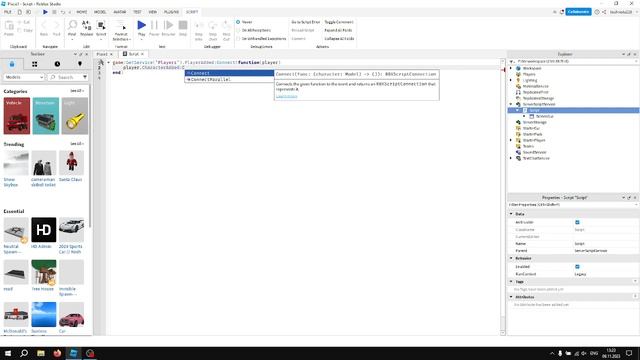Screen dimensions: 640x360
Task: Expand the Workspace node arrow
Action: tap(511, 68)
